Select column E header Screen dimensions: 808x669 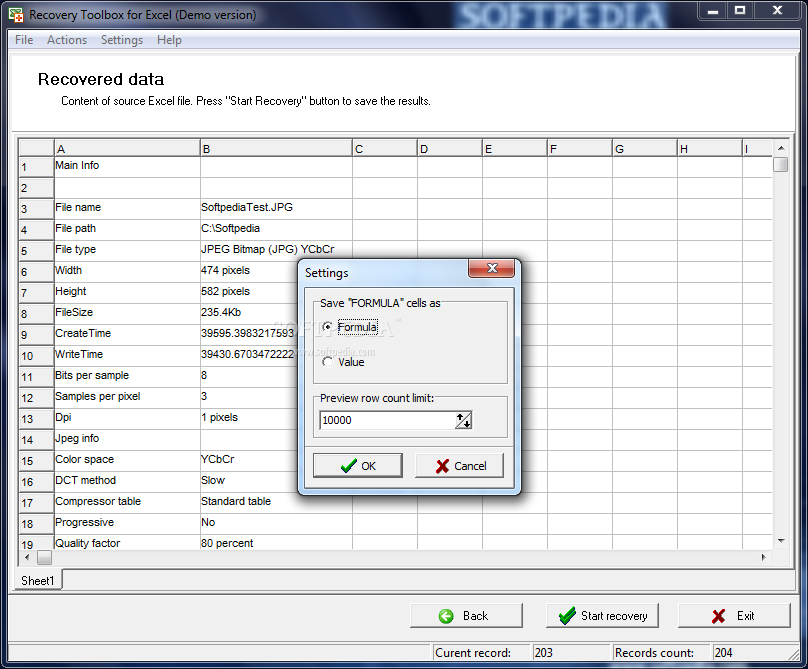(514, 148)
